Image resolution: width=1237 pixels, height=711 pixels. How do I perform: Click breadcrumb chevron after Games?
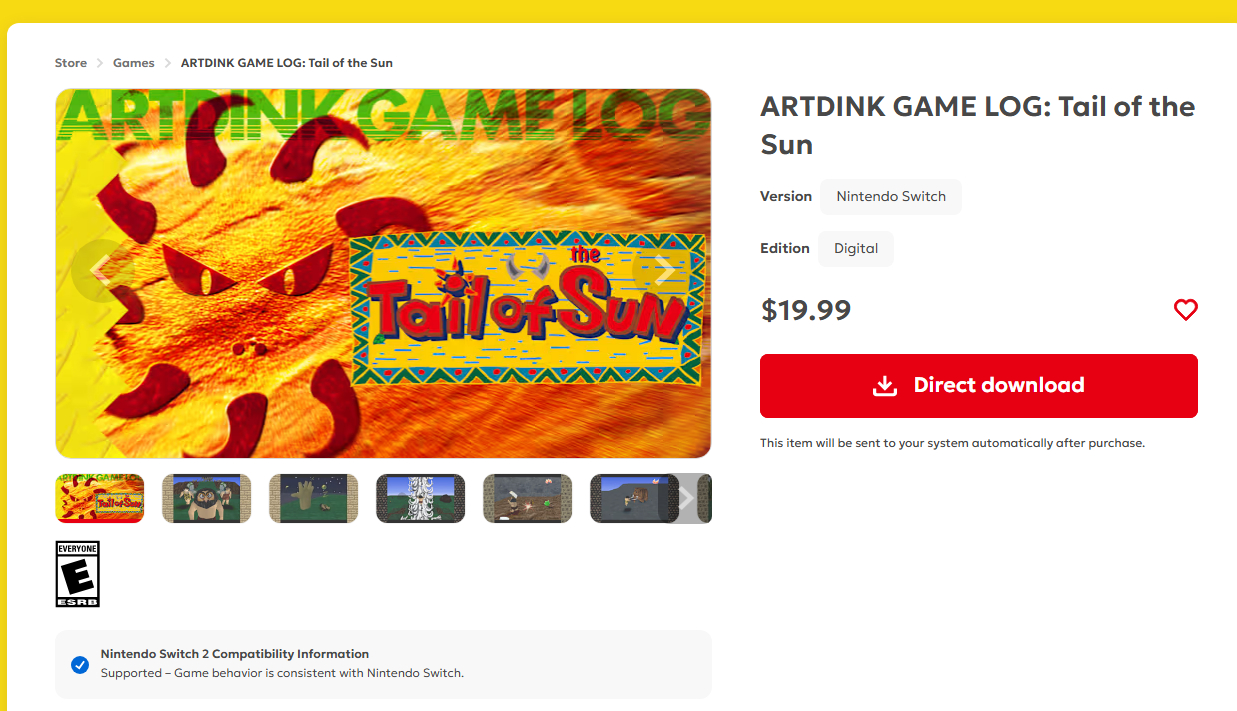168,63
